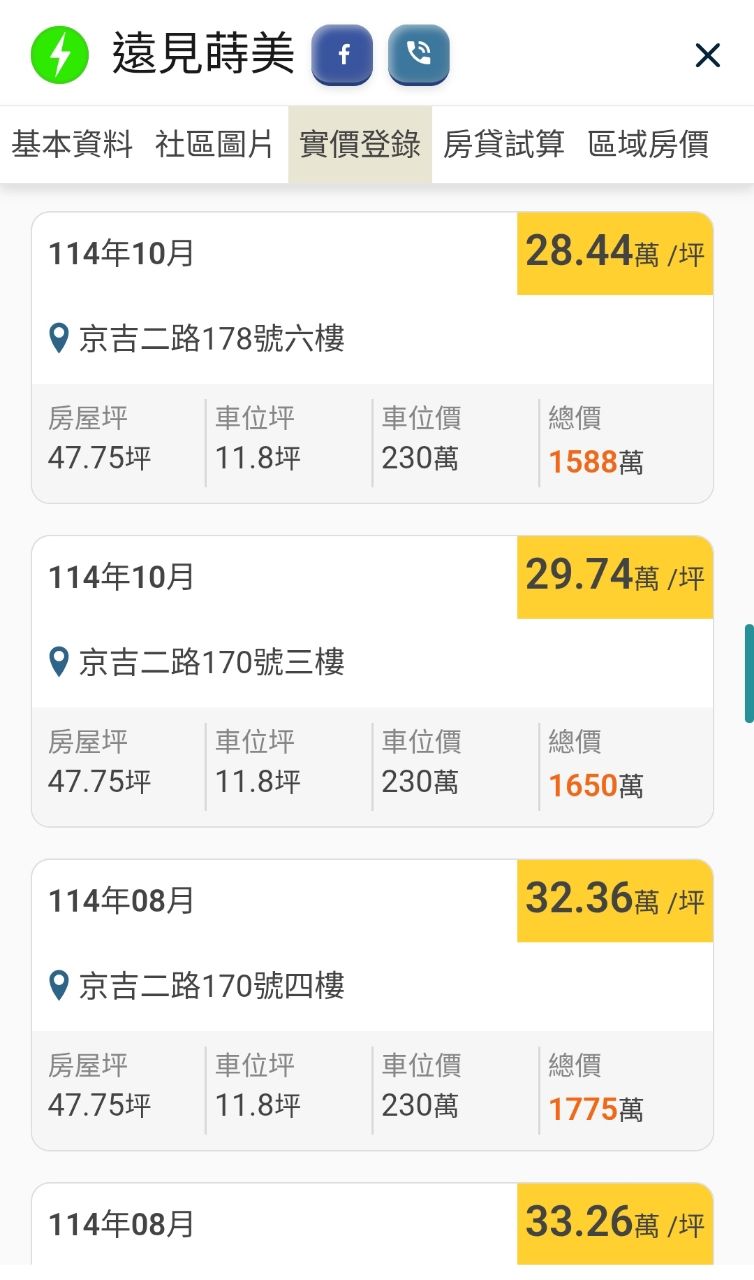
Task: Click the 28.44萬/坪 price badge
Action: coord(614,253)
